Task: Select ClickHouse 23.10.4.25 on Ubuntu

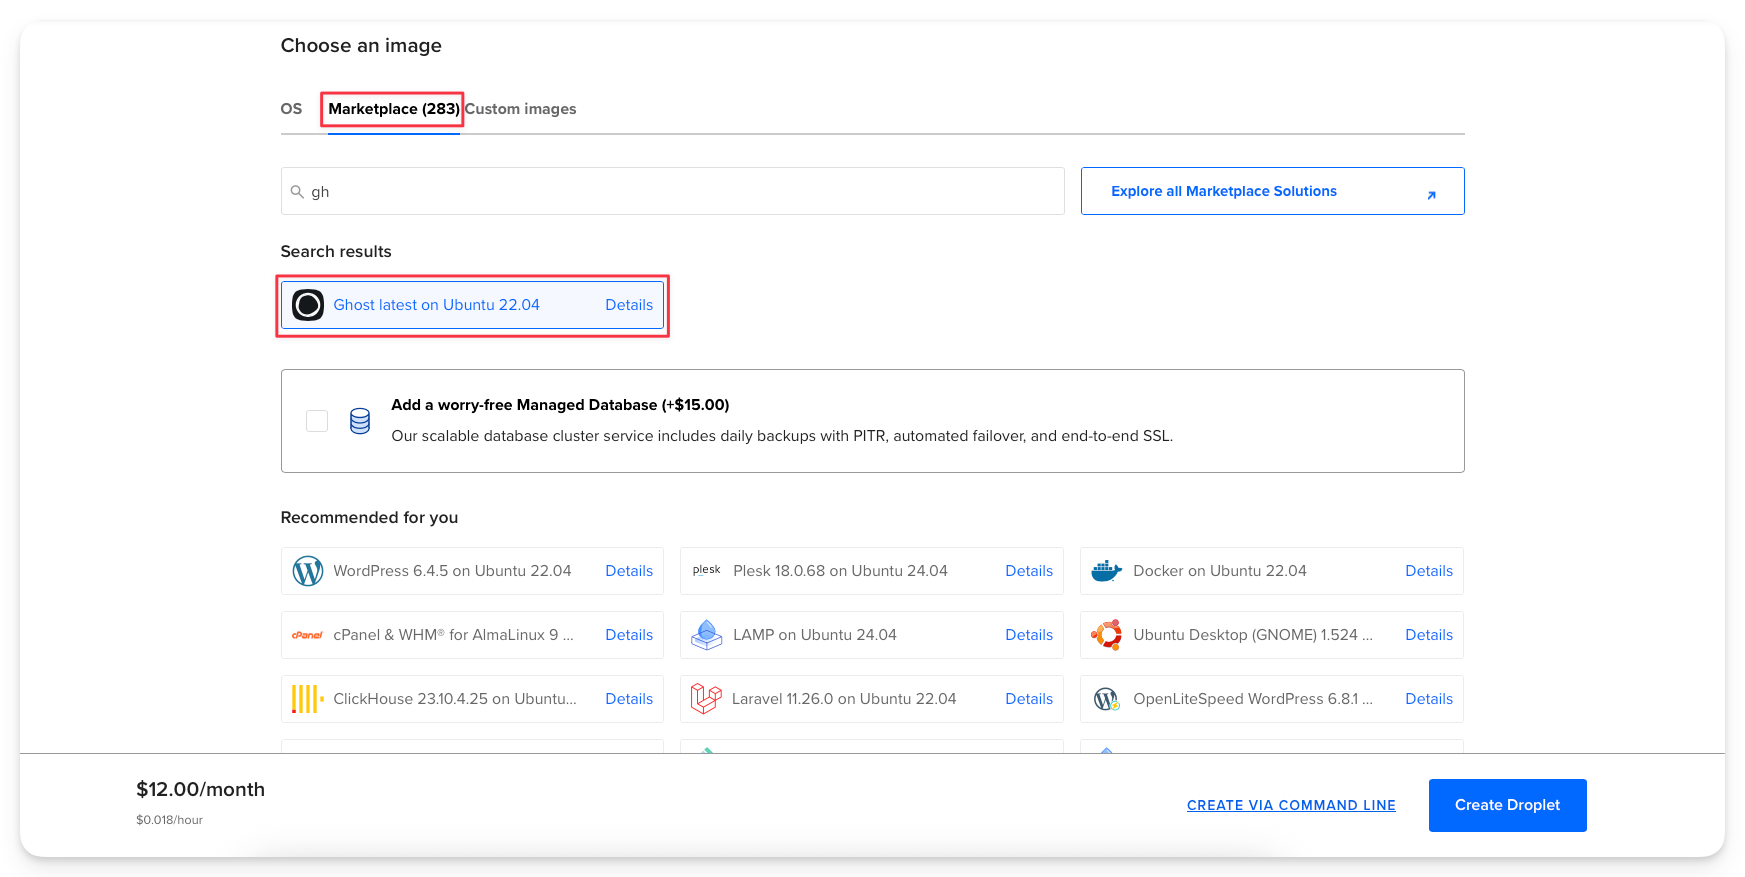Action: [472, 699]
